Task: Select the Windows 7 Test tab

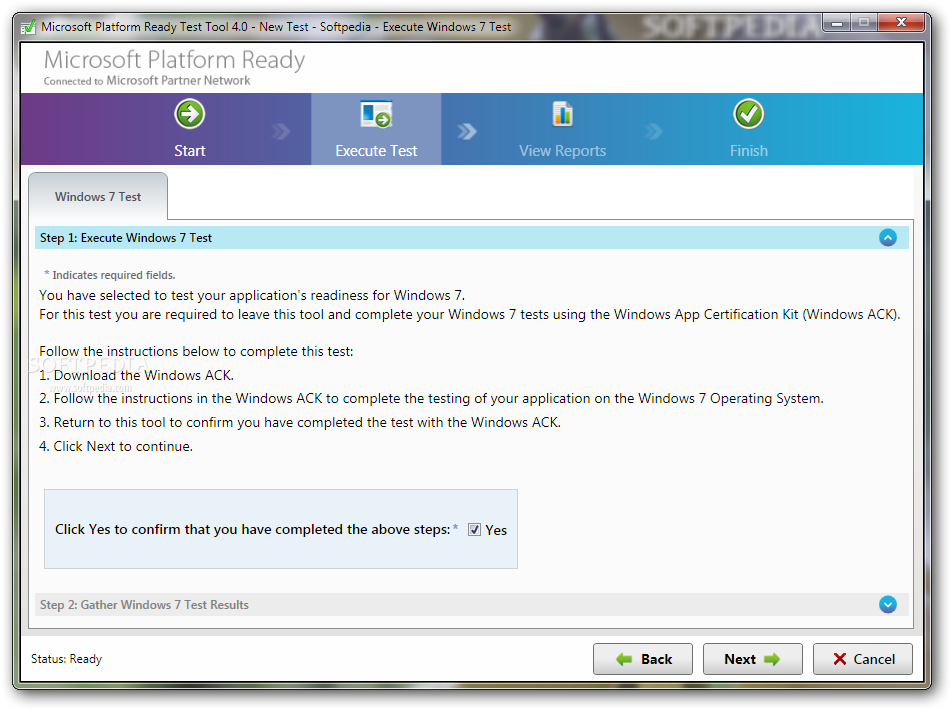Action: pos(98,196)
